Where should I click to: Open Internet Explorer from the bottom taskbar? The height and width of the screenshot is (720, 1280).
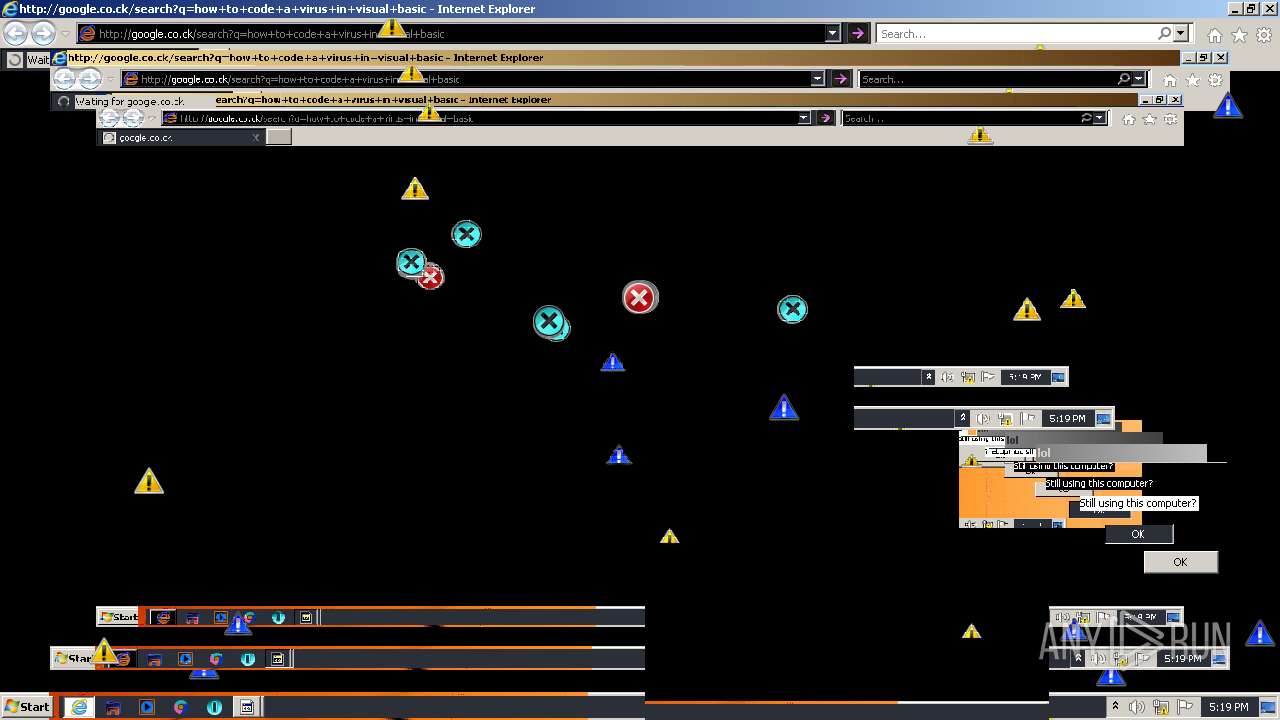click(78, 707)
